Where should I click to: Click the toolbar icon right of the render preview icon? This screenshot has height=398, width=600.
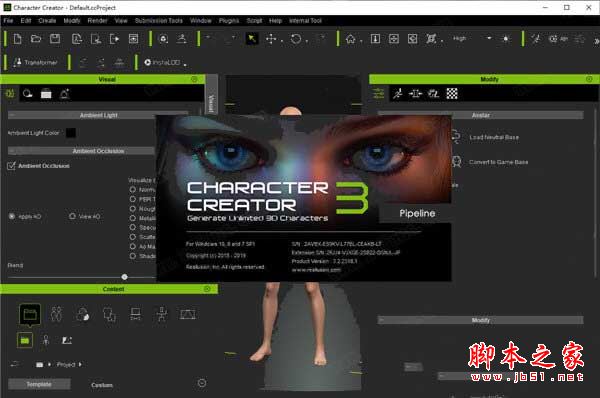click(x=163, y=39)
